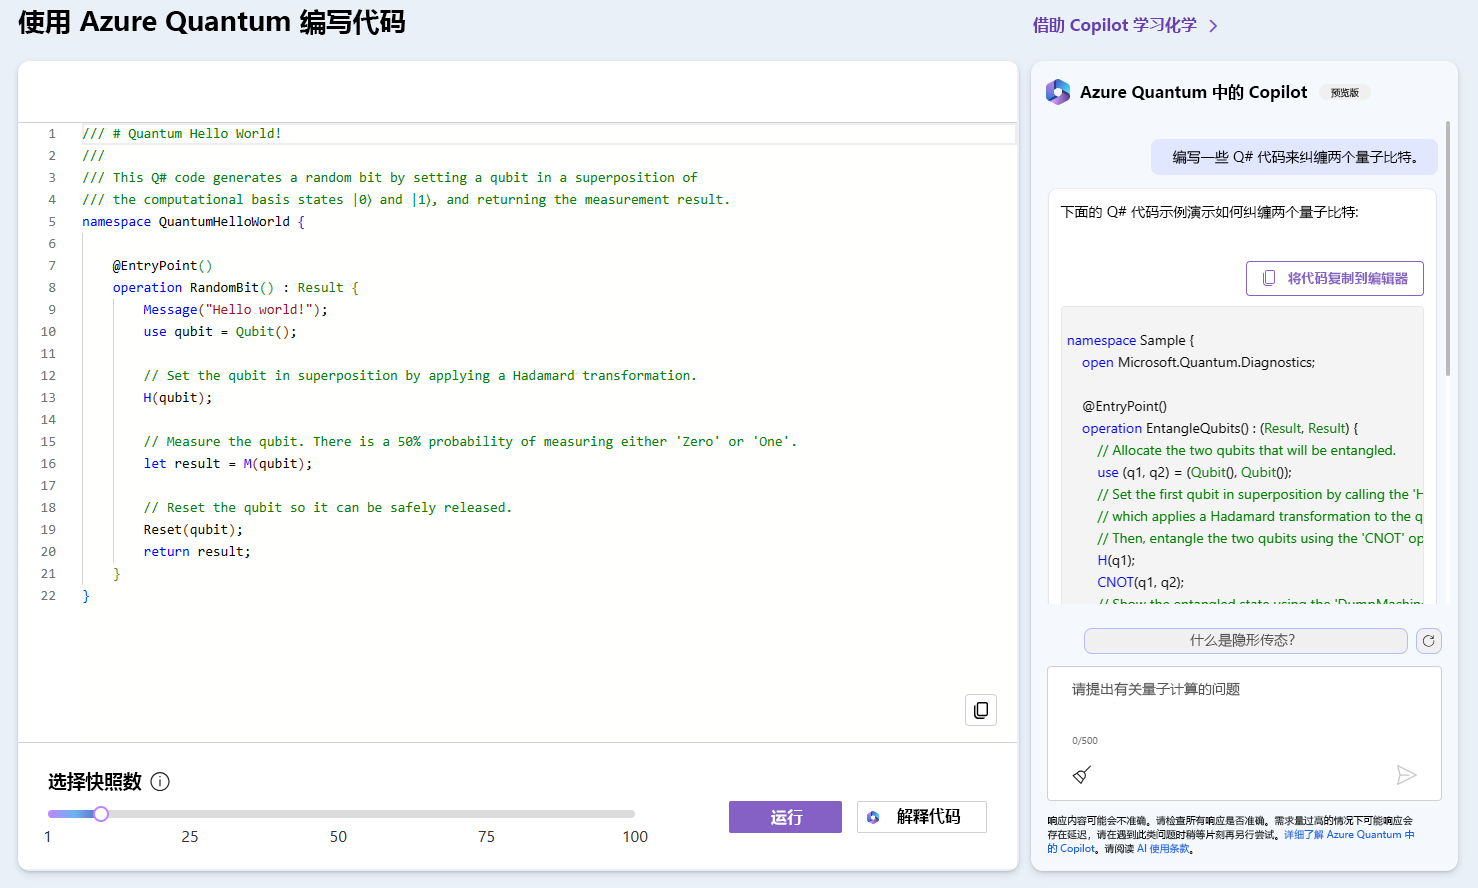Click 'open Microsoft.Quantum.Diagnostics;' in Copilot code
Screen dimensions: 1478x888
click(1198, 362)
